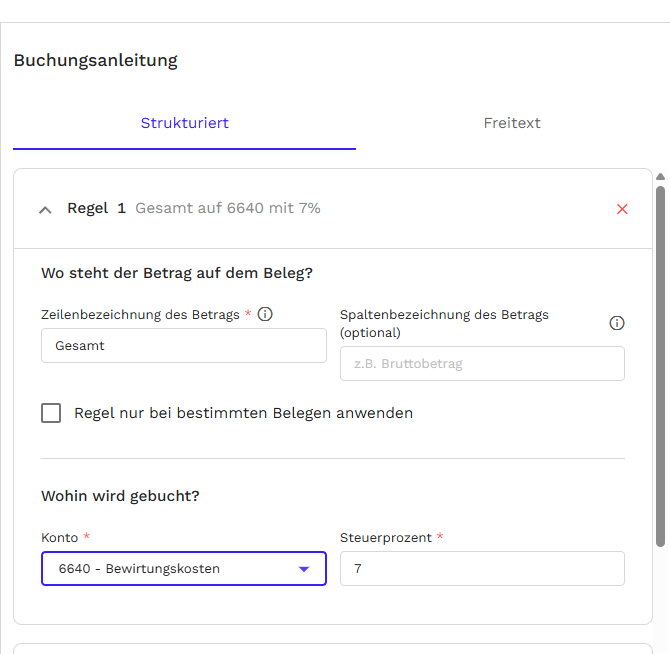
Task: Click the 'Wohin wird gebucht?' section heading
Action: click(120, 496)
